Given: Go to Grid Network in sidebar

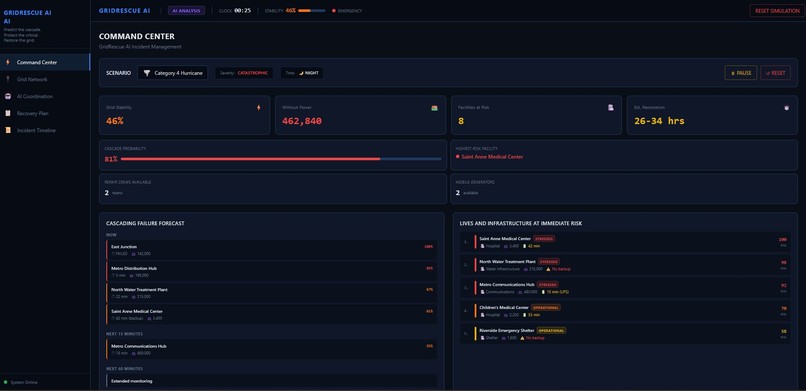Looking at the screenshot, I should (45, 79).
